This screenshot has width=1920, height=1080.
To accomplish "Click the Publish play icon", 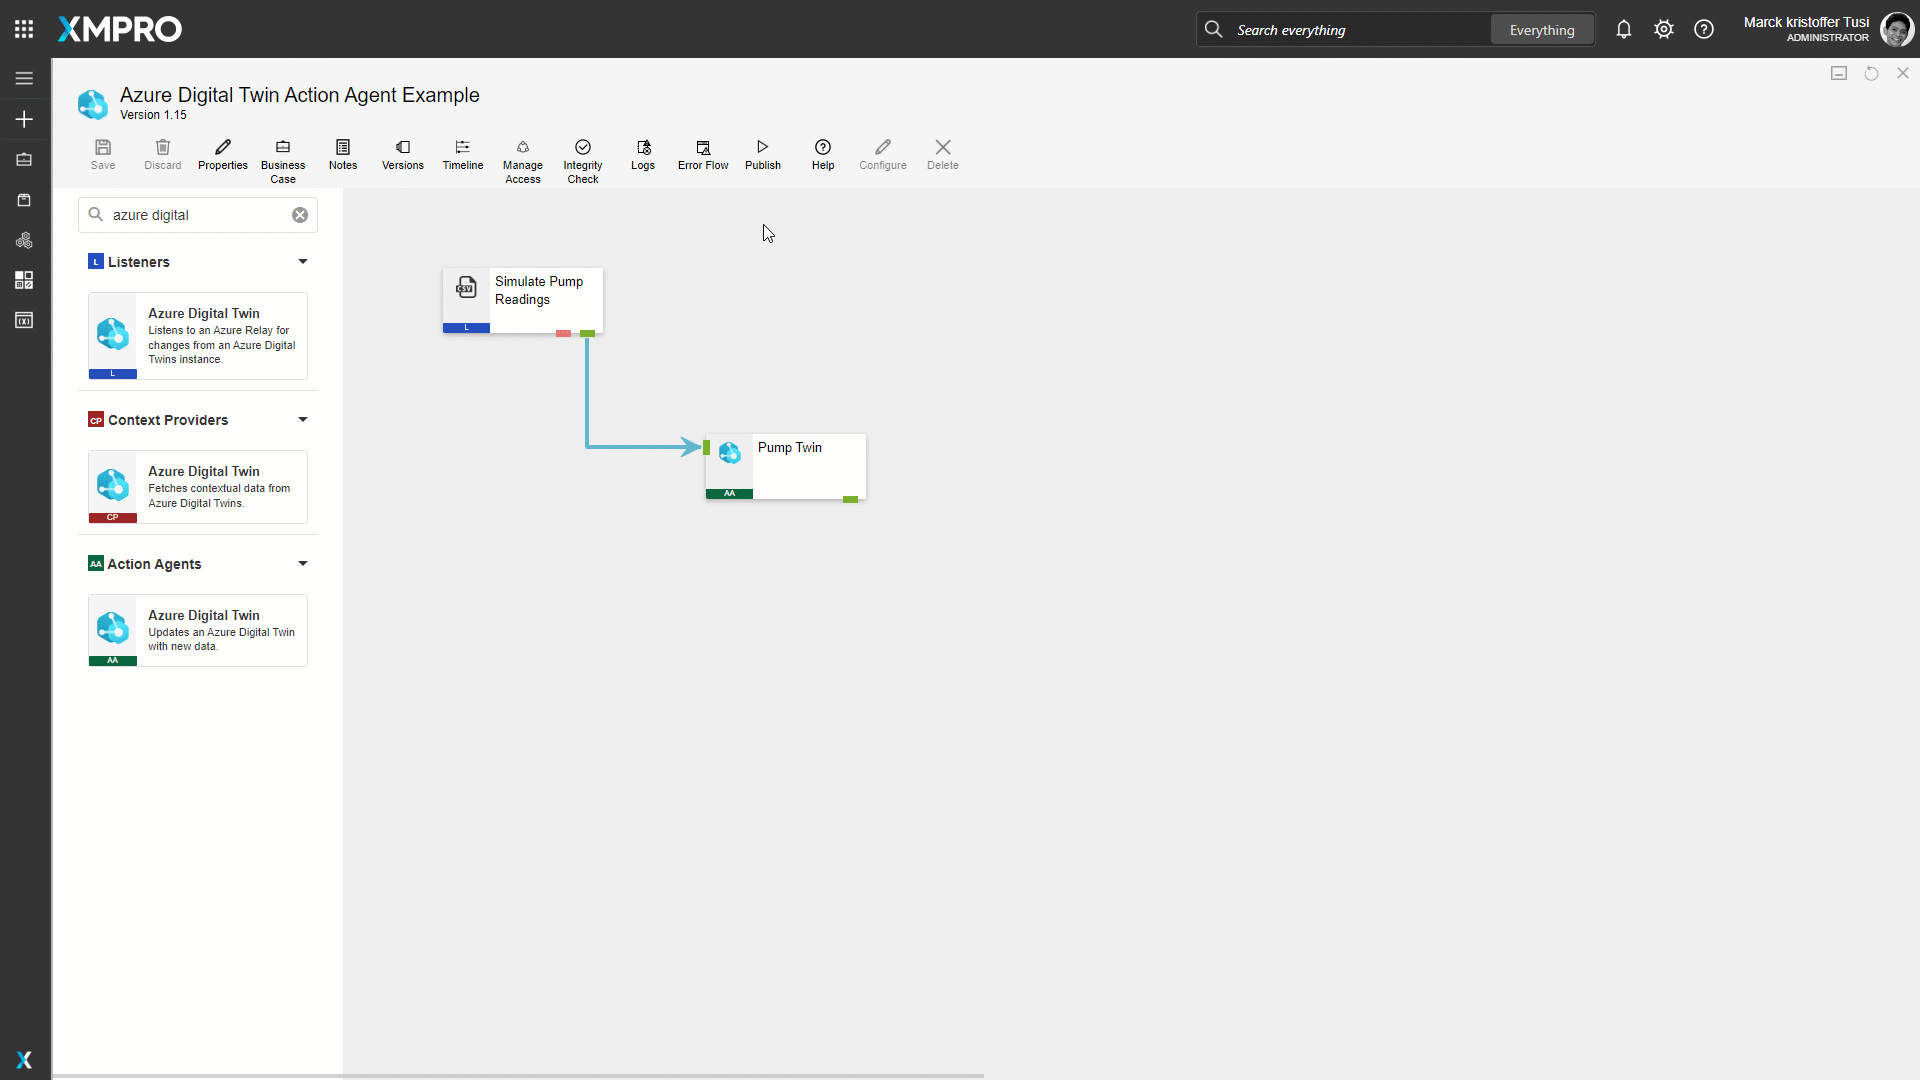I will (x=762, y=147).
